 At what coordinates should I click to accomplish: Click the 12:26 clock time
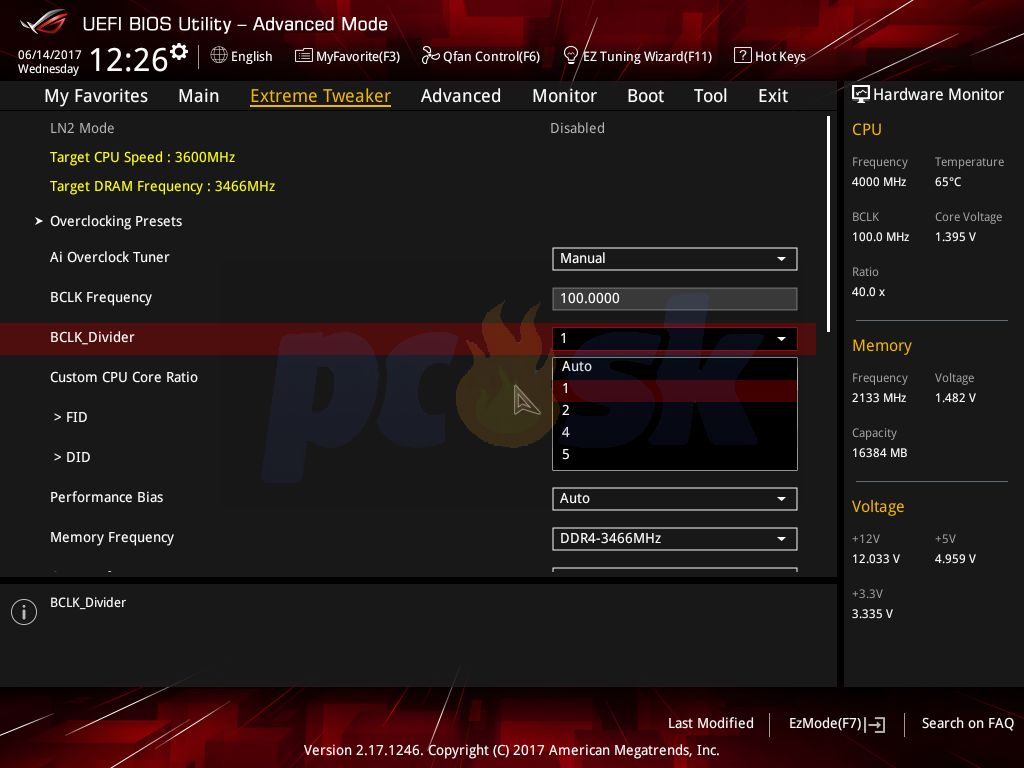tap(129, 59)
